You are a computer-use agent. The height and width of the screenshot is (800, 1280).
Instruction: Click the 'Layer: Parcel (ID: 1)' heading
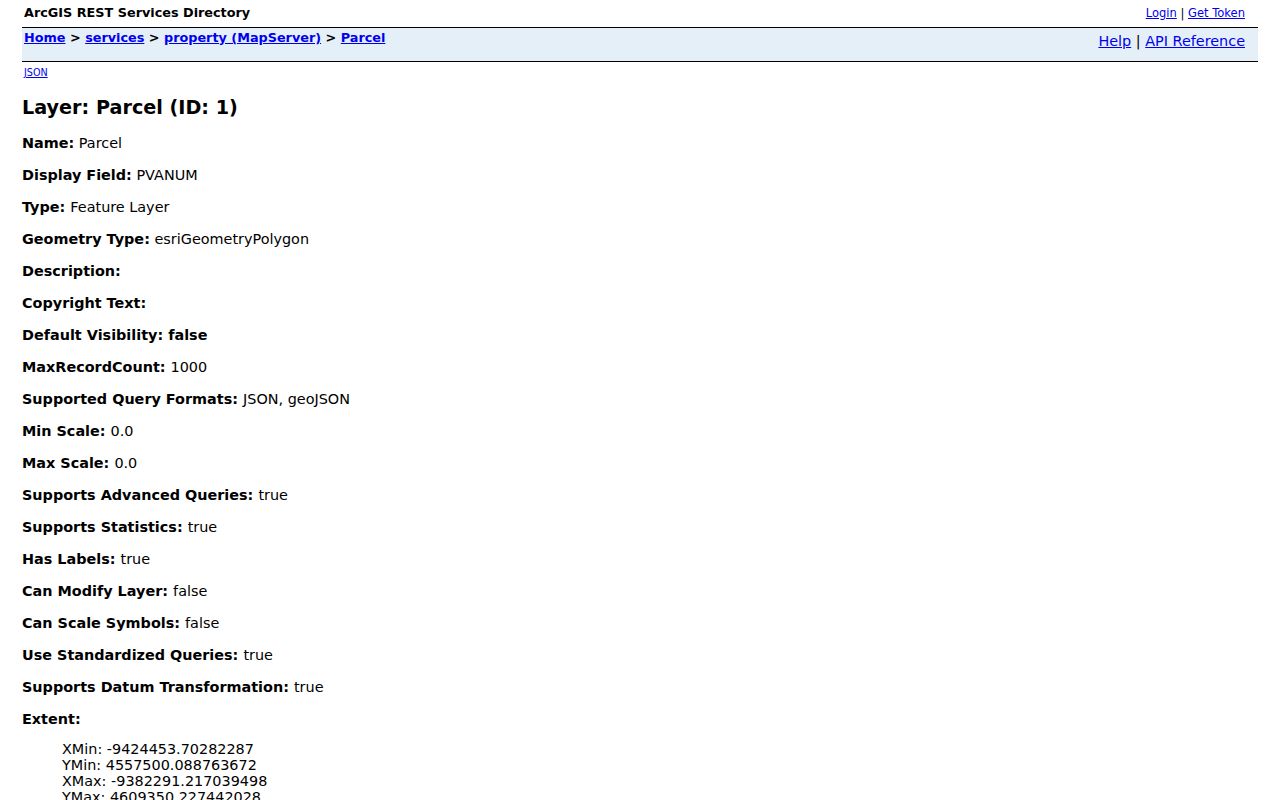[x=130, y=107]
